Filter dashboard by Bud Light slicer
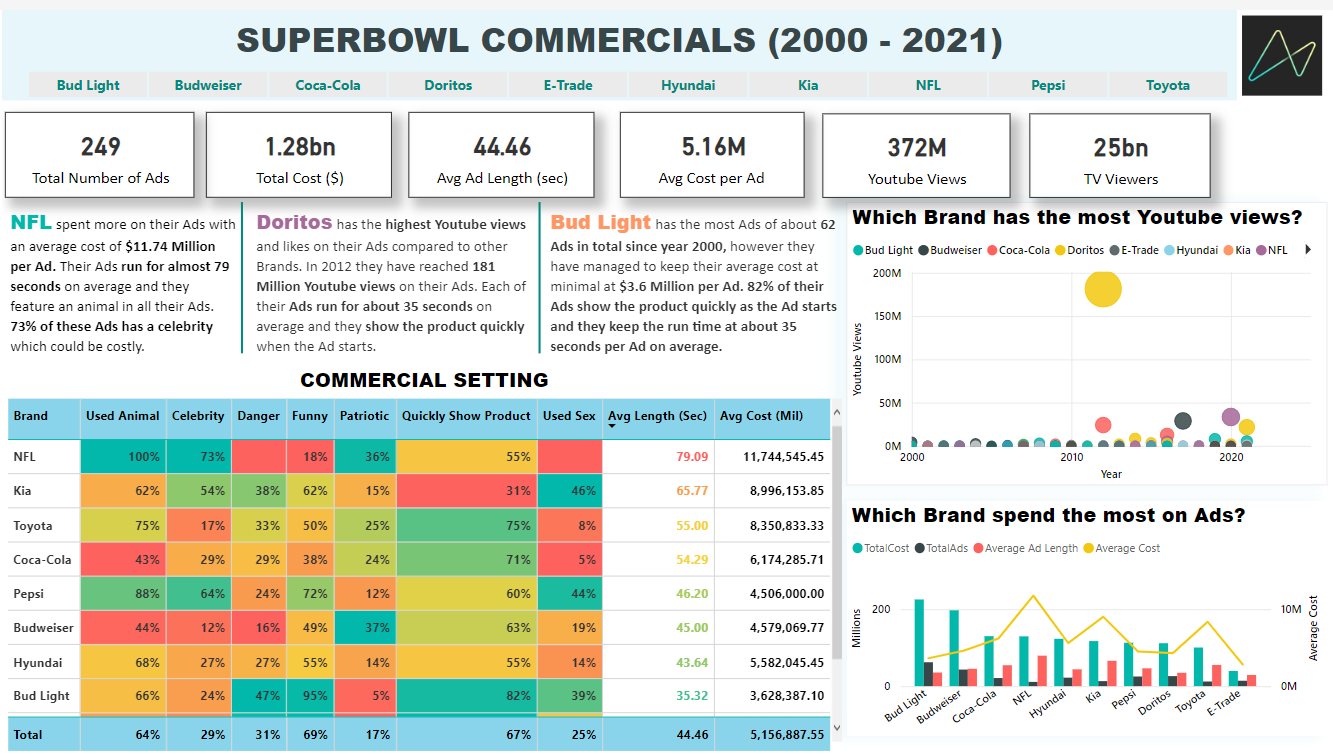Image resolution: width=1333 pixels, height=754 pixels. 88,85
